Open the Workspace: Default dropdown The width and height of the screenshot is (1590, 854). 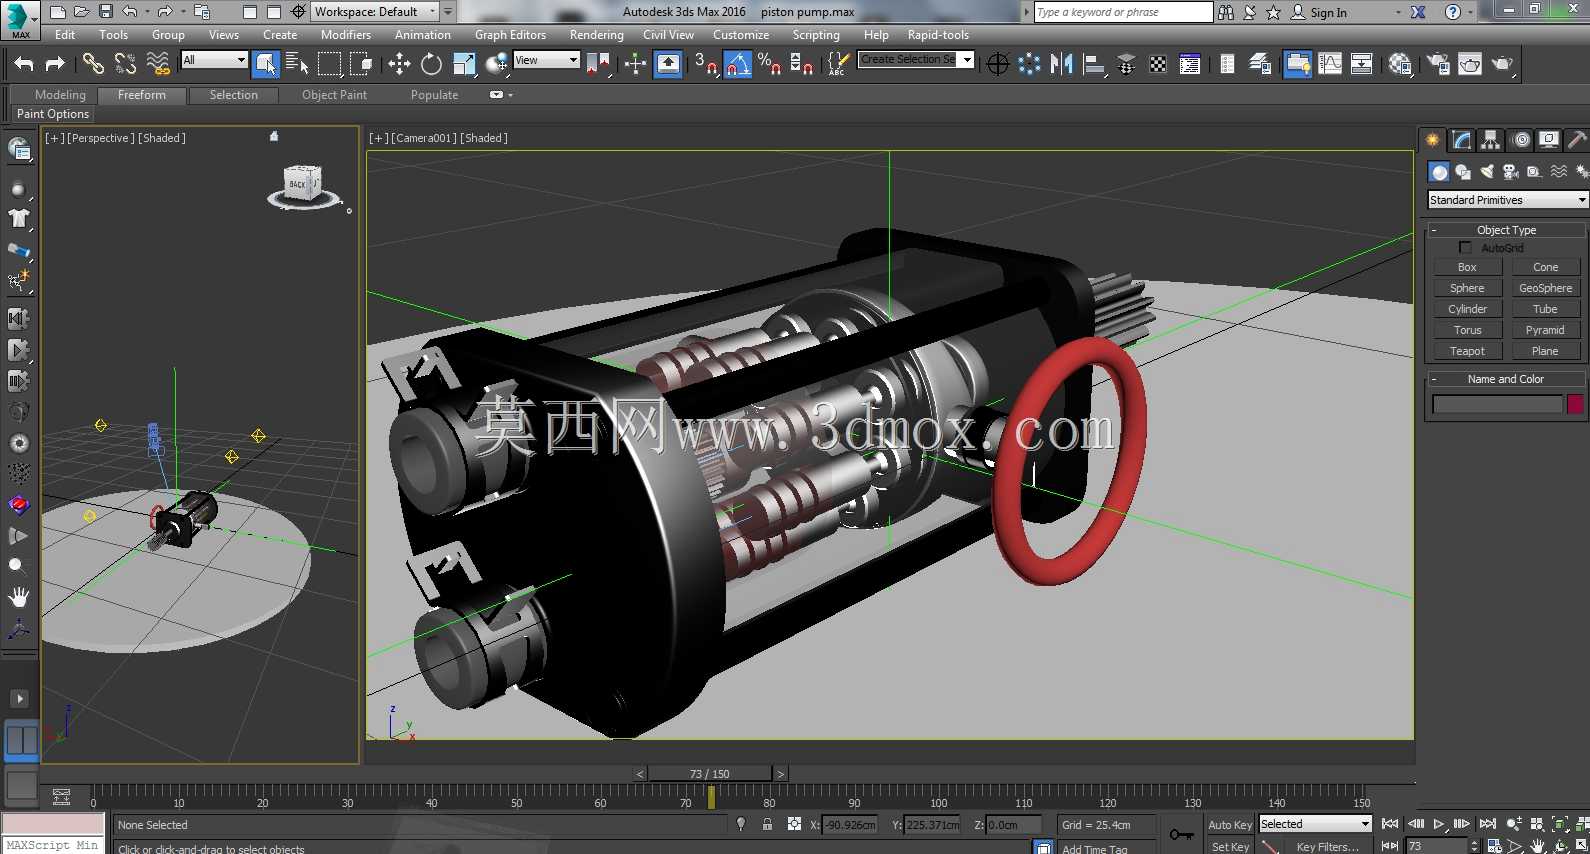[x=375, y=12]
